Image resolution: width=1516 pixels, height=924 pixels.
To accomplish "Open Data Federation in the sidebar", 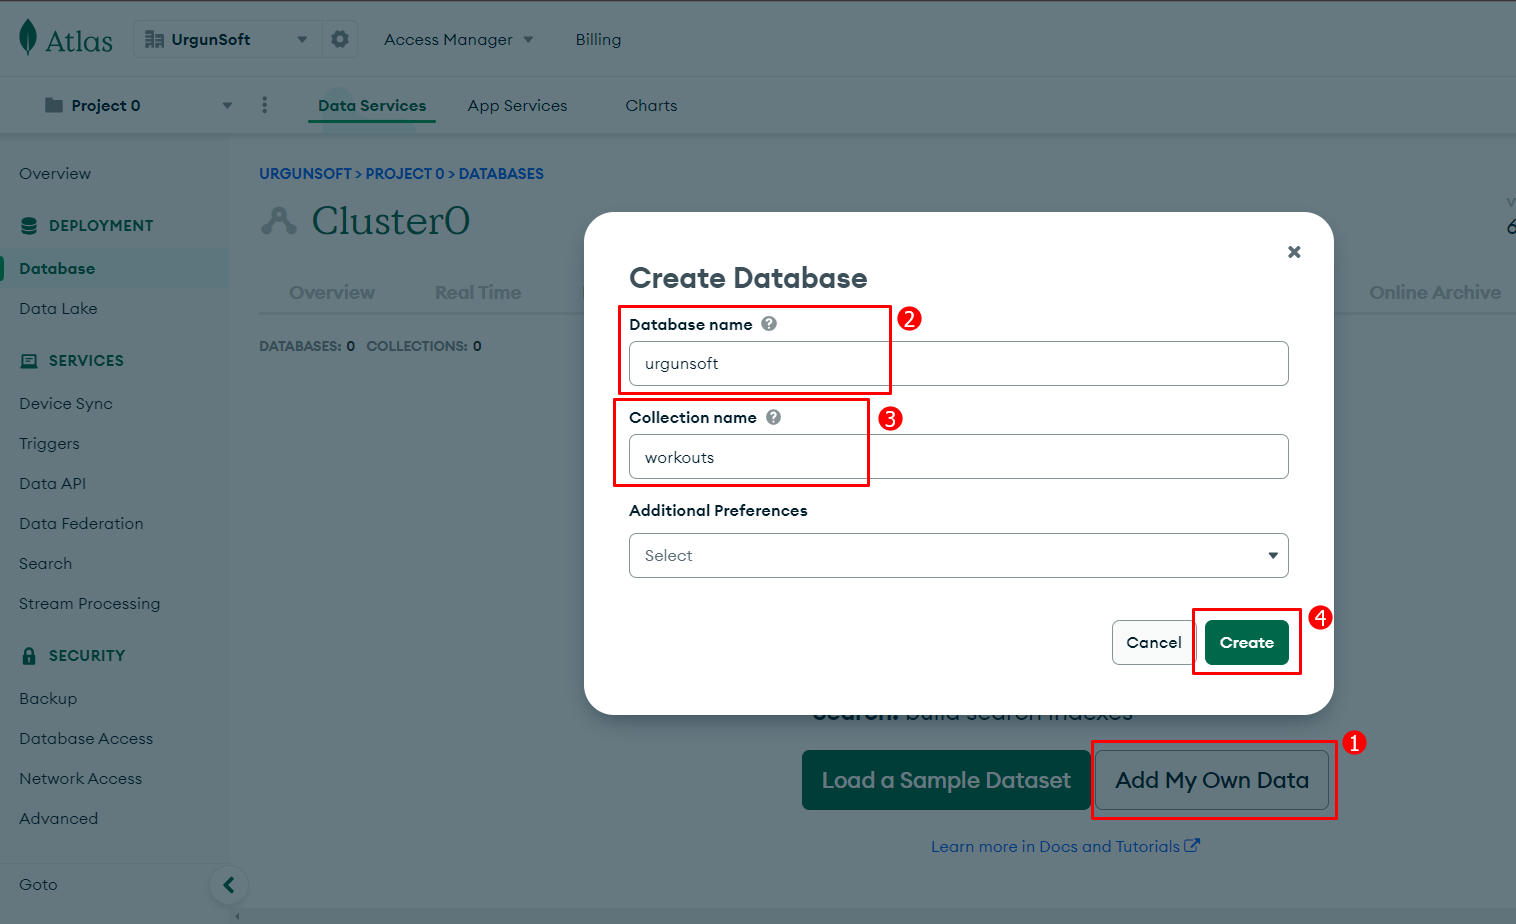I will coord(81,524).
